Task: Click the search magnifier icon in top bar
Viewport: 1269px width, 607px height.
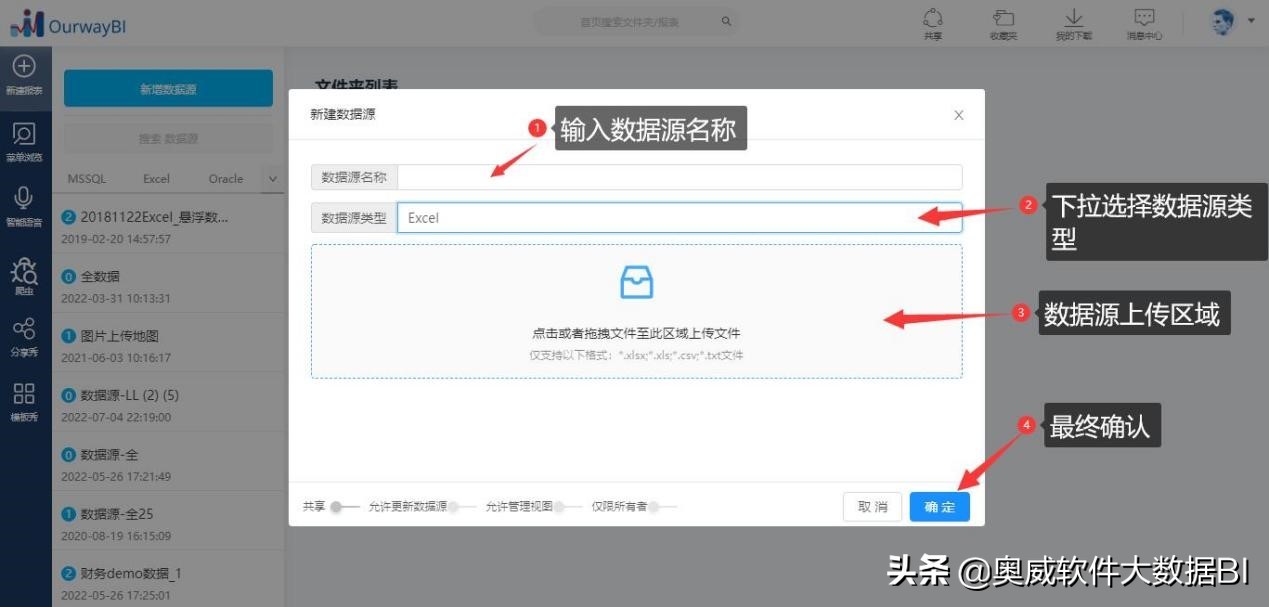Action: (726, 21)
